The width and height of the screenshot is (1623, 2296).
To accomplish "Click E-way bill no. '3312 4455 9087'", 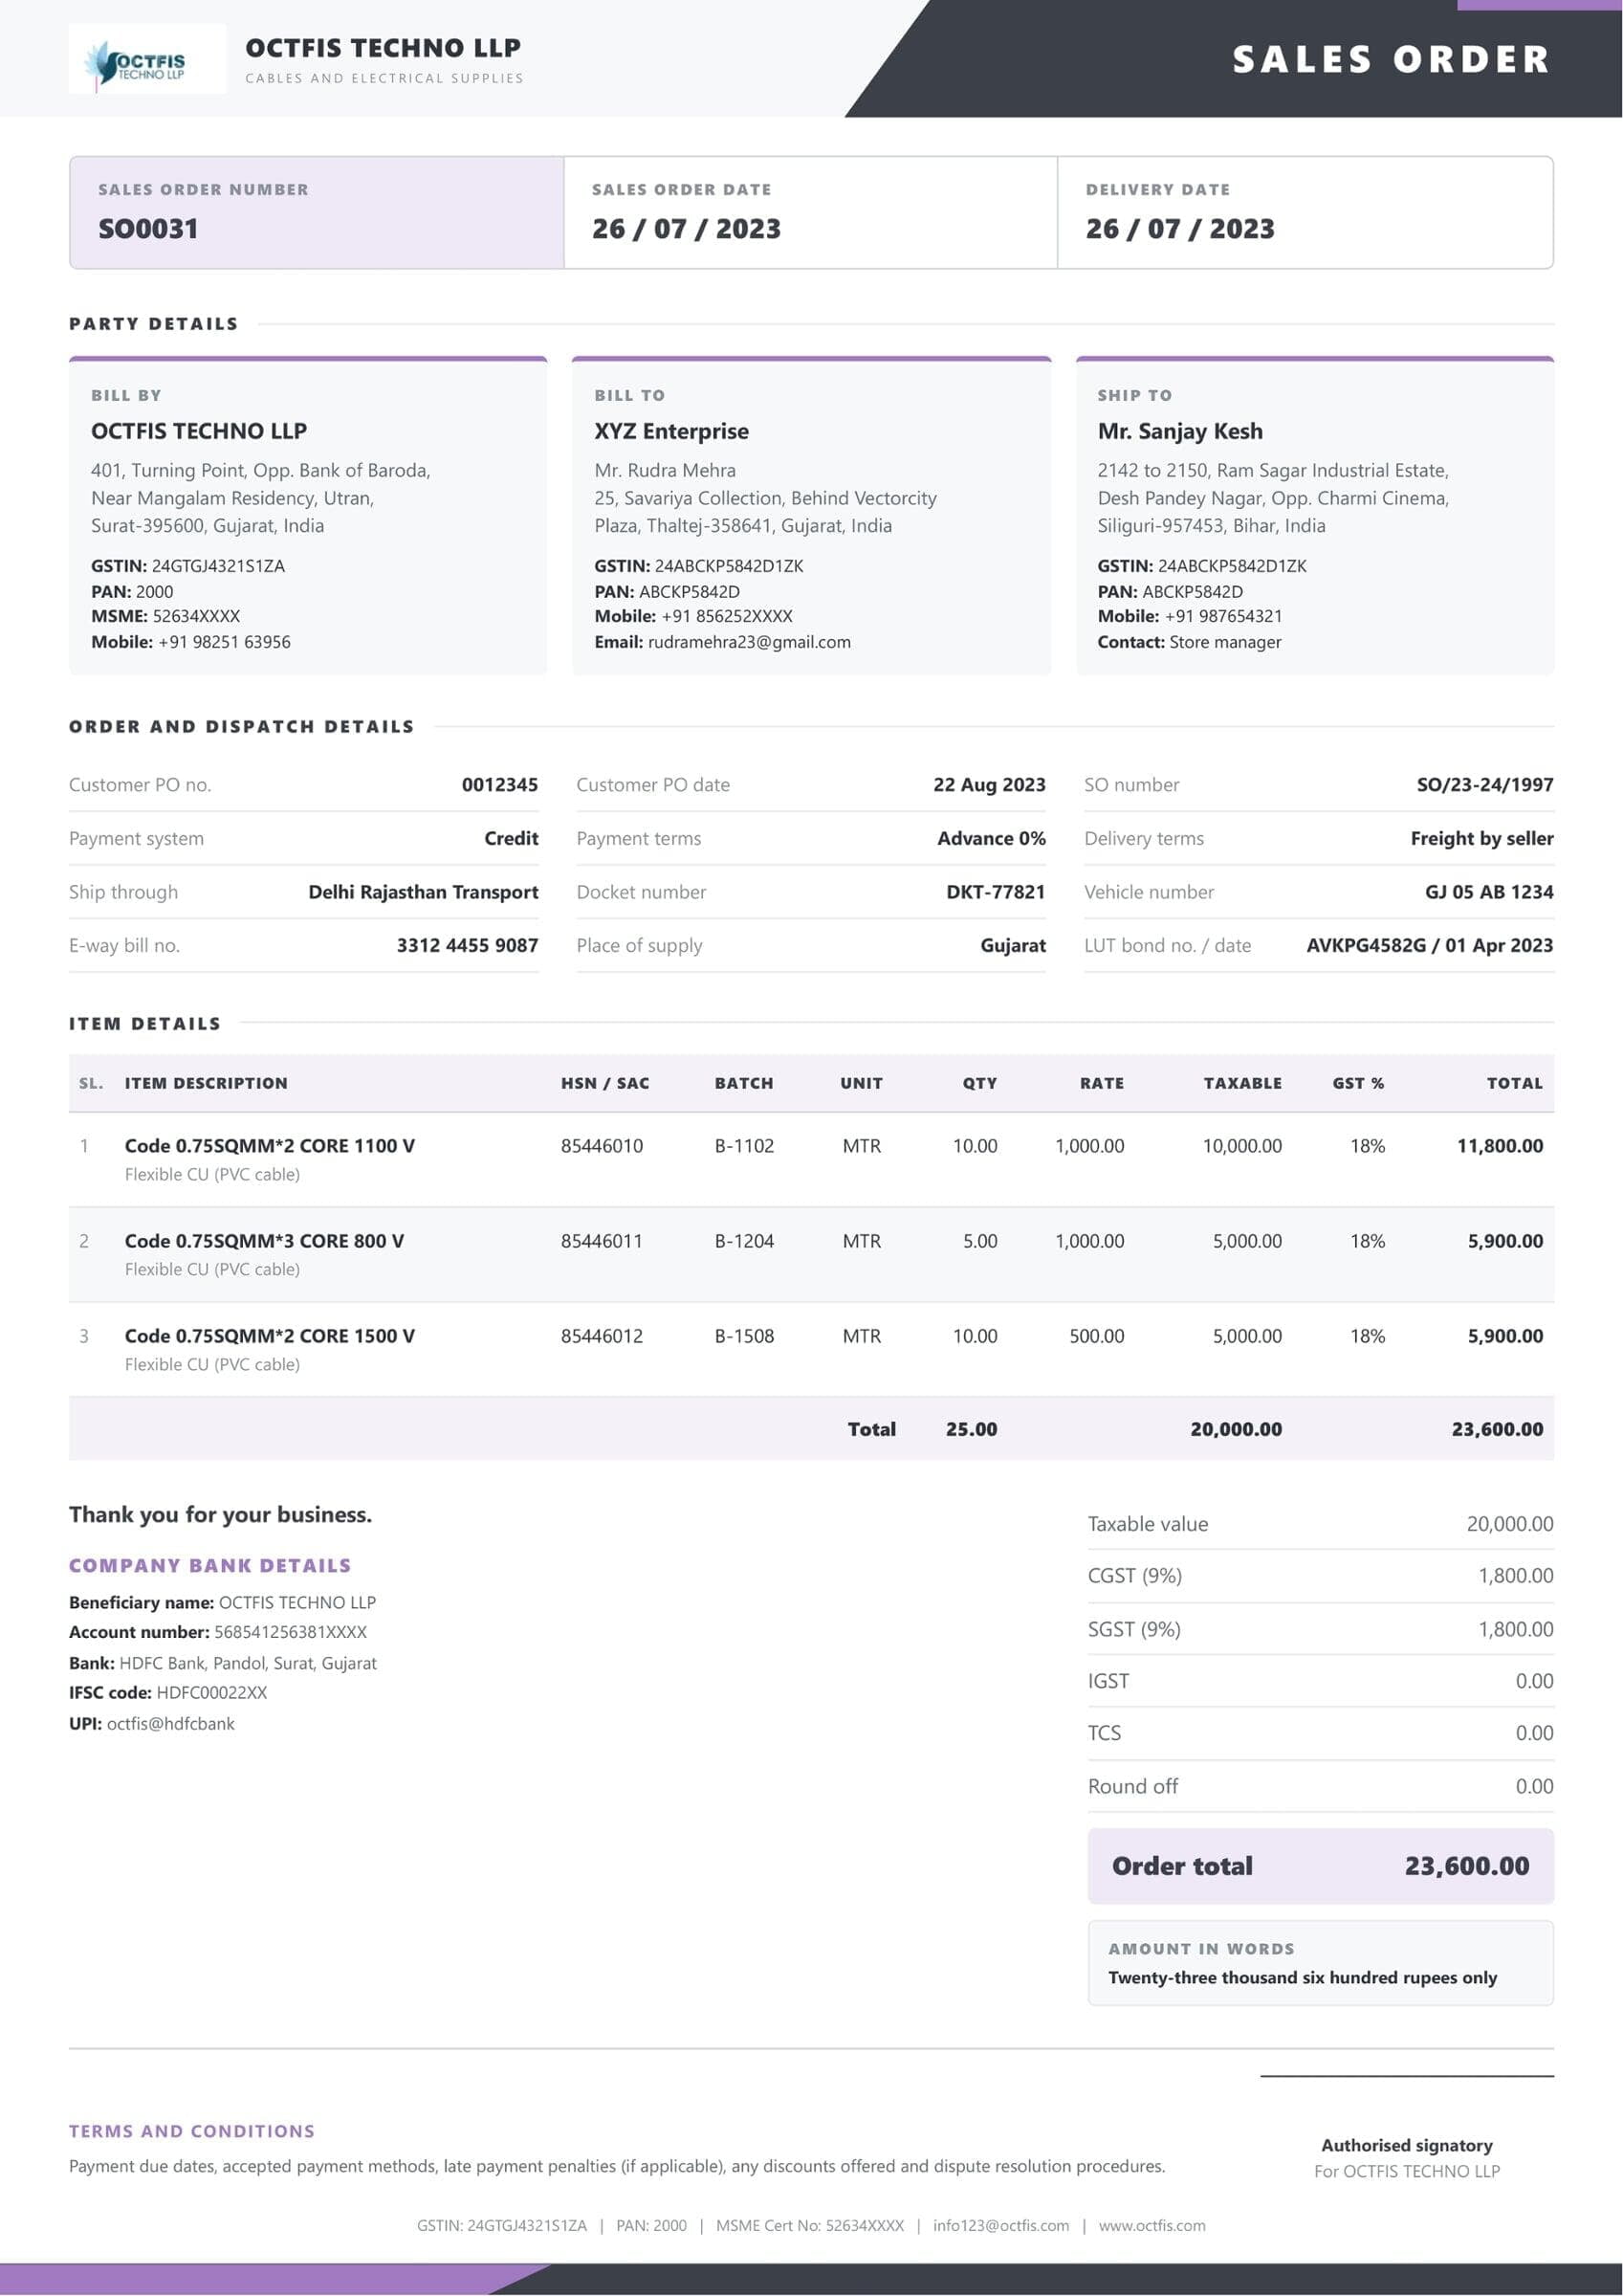I will pyautogui.click(x=467, y=946).
